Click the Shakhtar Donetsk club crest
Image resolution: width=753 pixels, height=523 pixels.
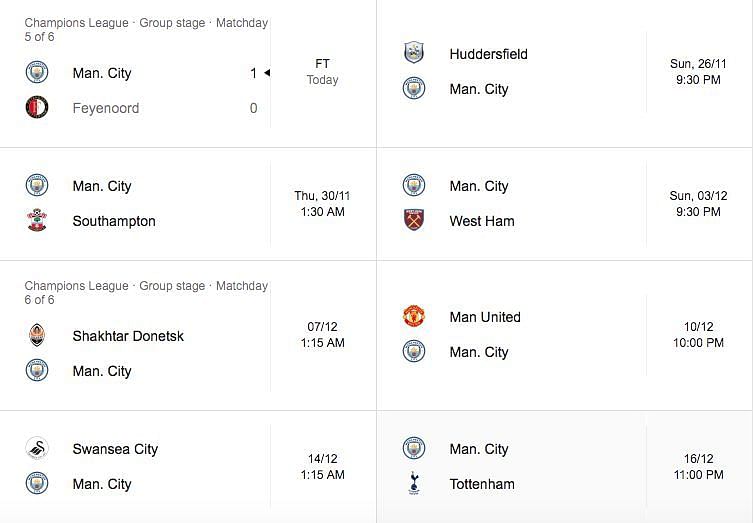37,335
